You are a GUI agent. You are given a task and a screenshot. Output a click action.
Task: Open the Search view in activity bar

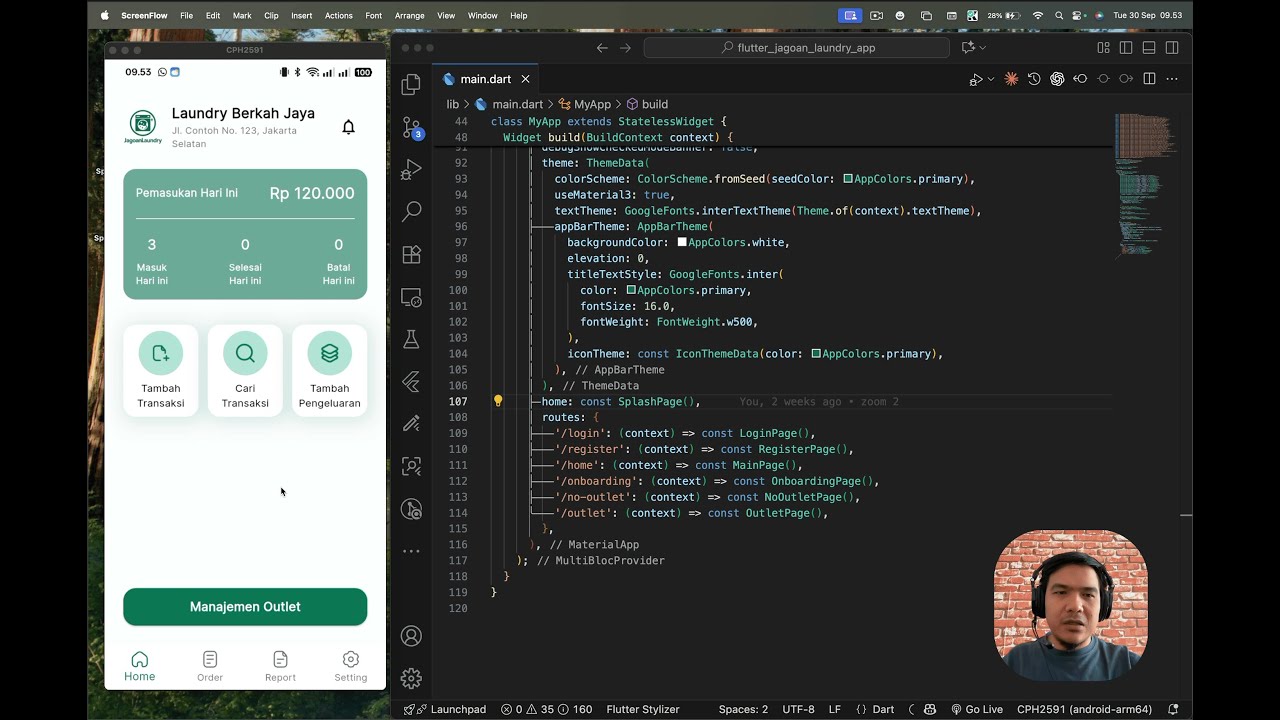pyautogui.click(x=411, y=212)
